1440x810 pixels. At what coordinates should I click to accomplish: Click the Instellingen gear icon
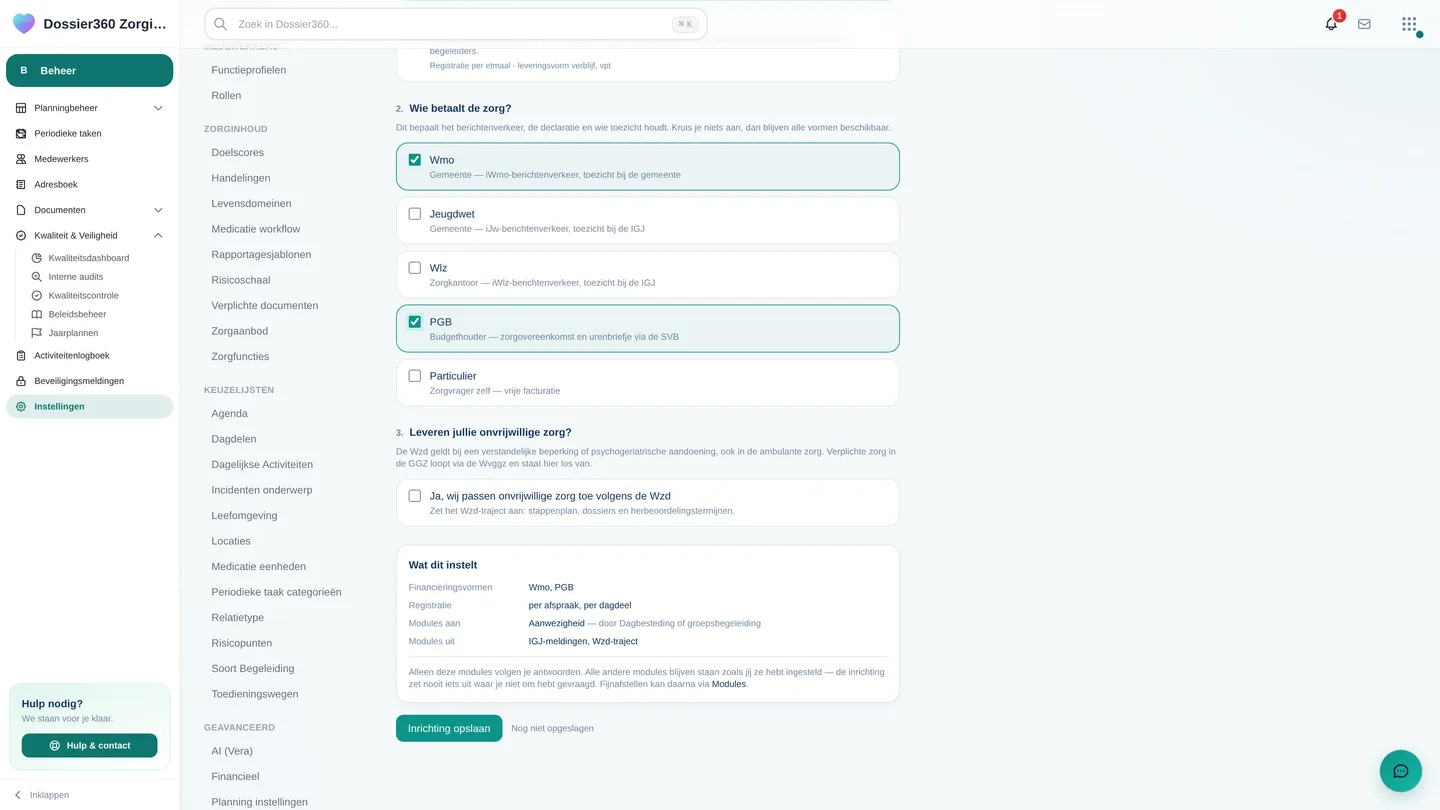click(21, 407)
